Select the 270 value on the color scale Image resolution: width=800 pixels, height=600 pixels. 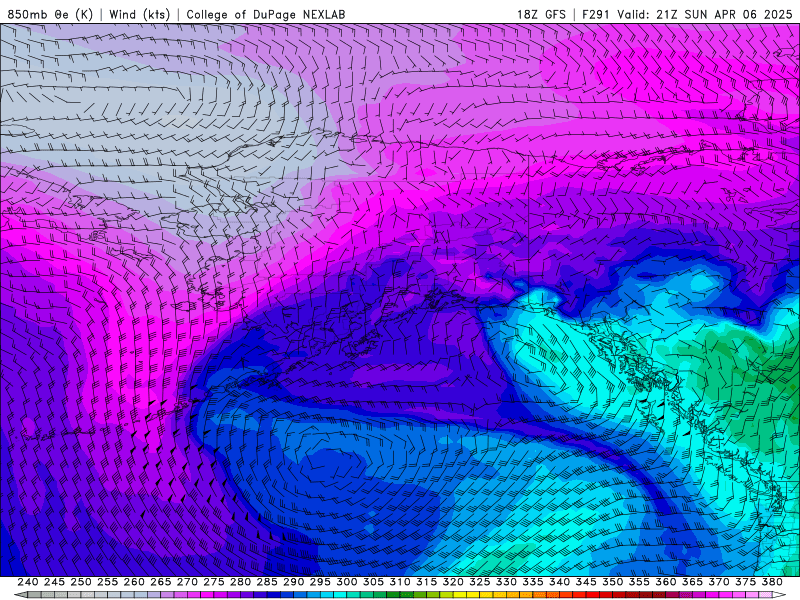(187, 582)
